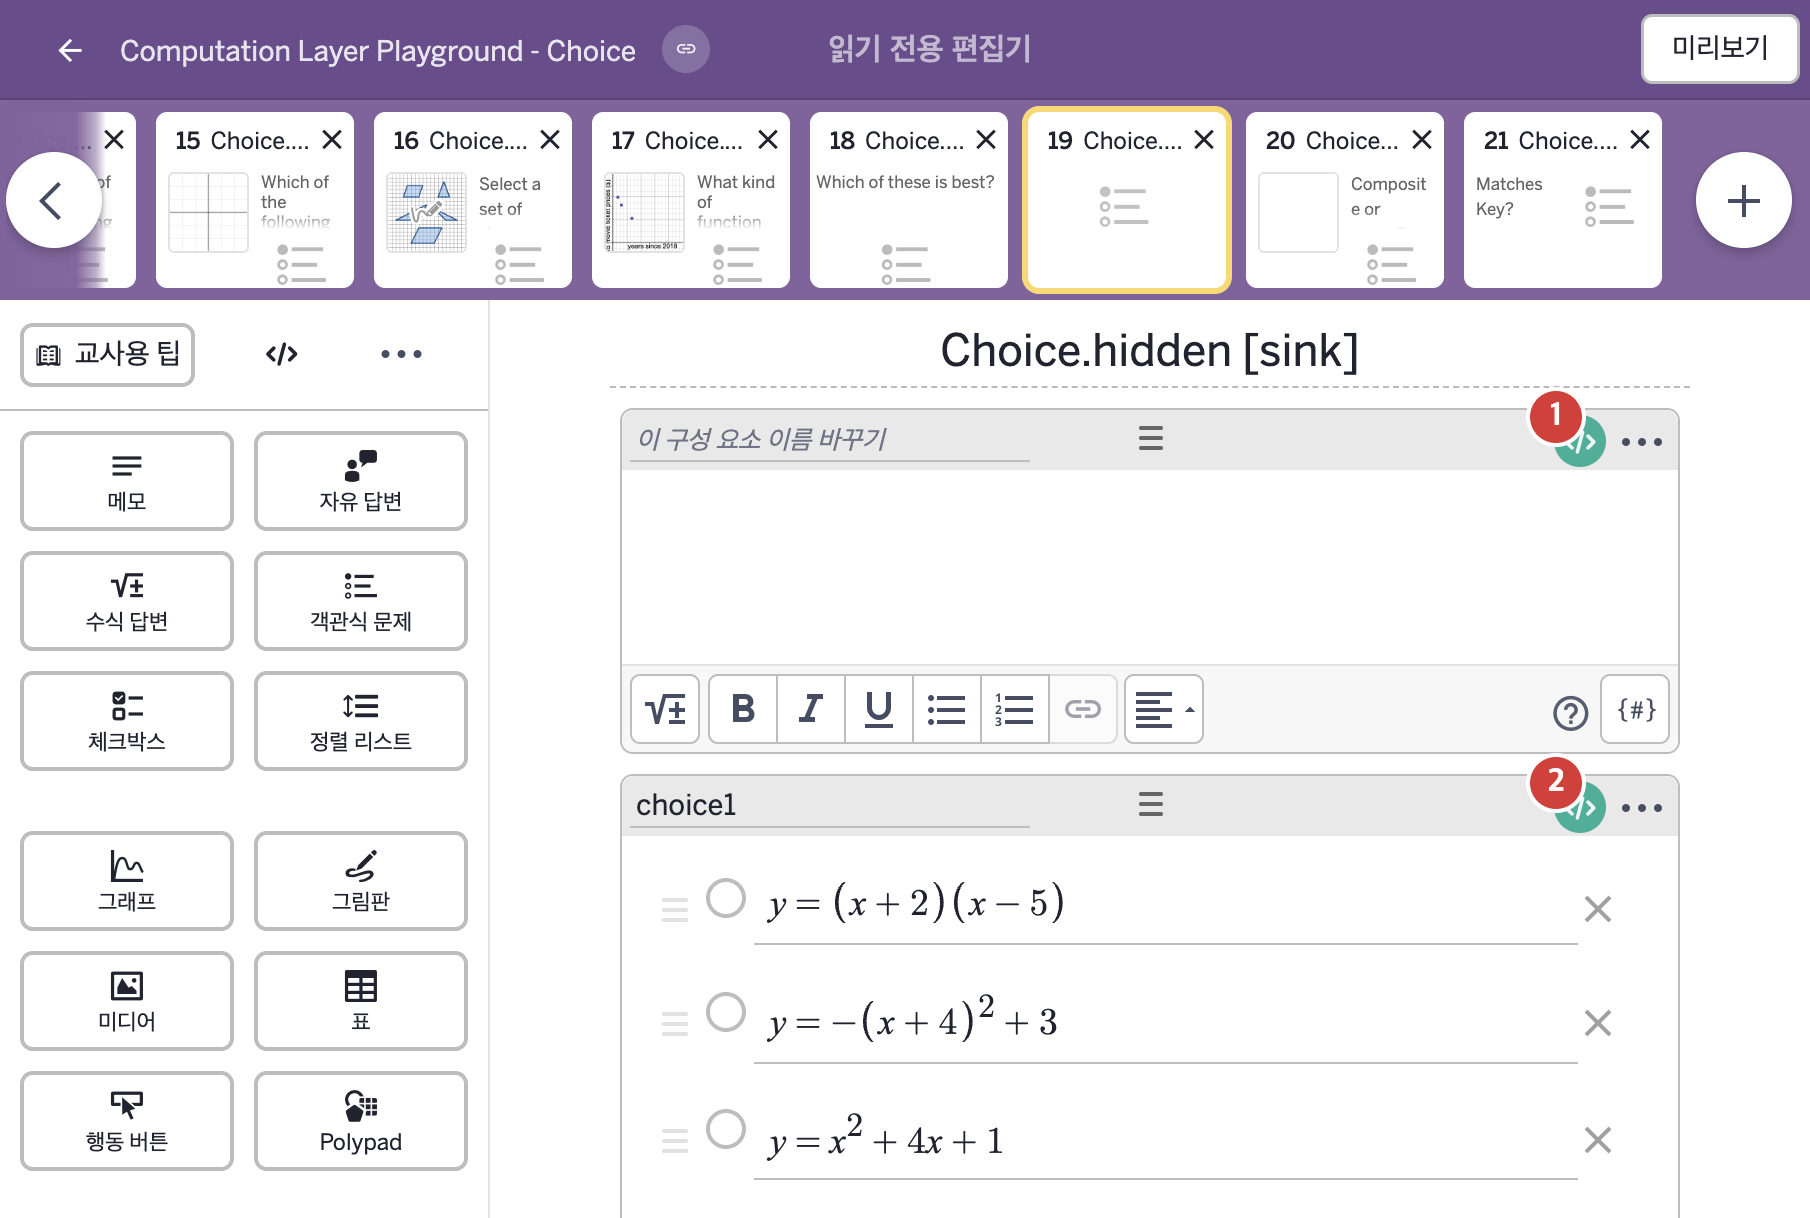Remove the y=-(x+4)²+3 choice

(1598, 1022)
